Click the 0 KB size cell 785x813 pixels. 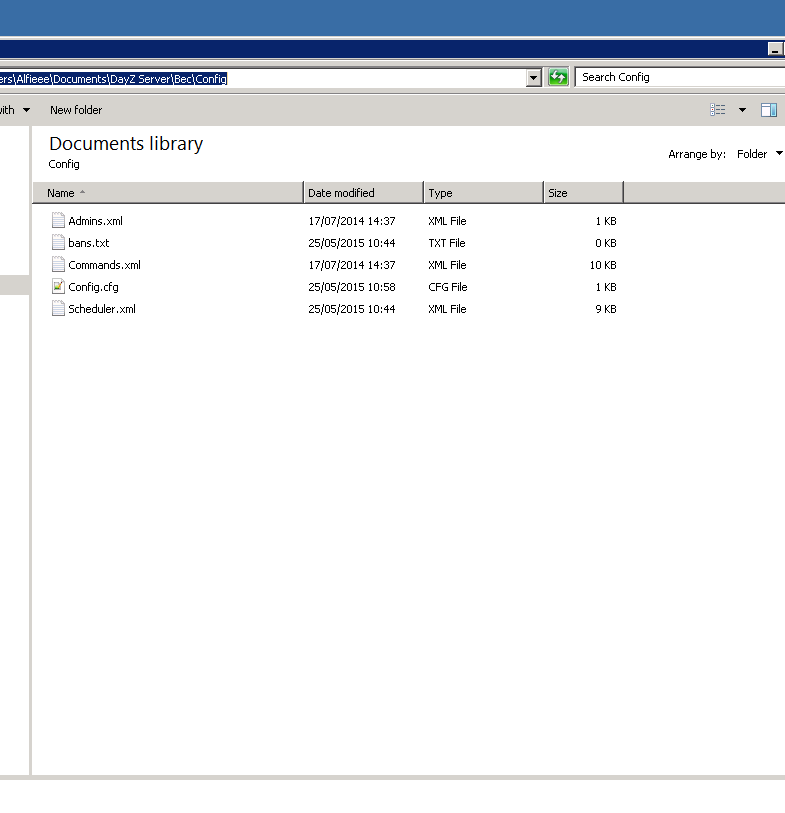pos(606,243)
